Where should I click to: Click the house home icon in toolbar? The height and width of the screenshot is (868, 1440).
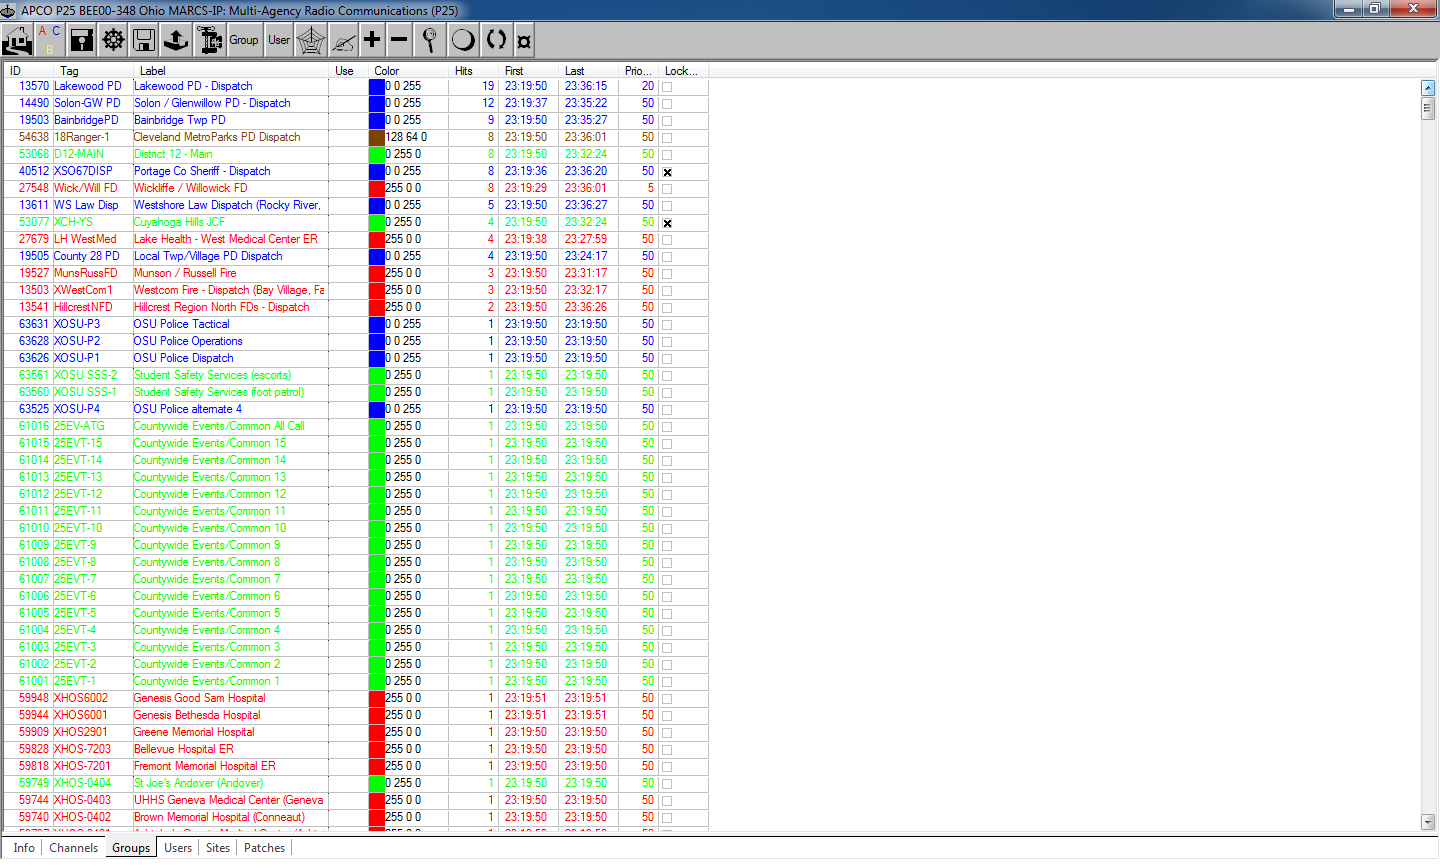(x=17, y=40)
